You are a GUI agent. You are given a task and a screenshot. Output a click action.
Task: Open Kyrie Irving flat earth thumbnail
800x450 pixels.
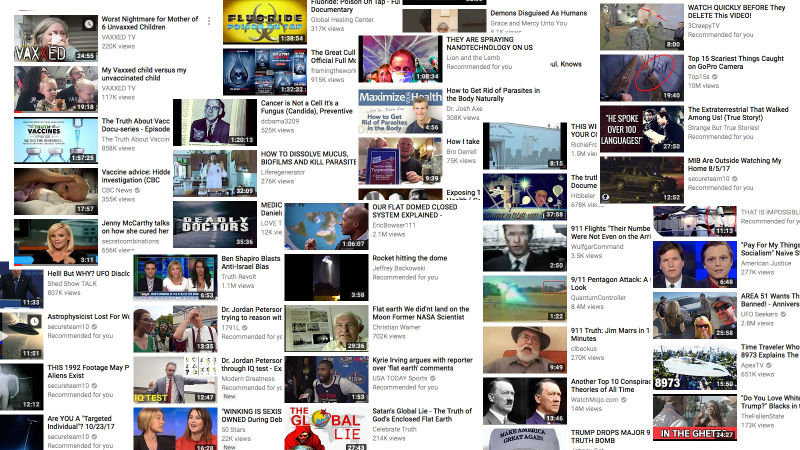tap(326, 380)
